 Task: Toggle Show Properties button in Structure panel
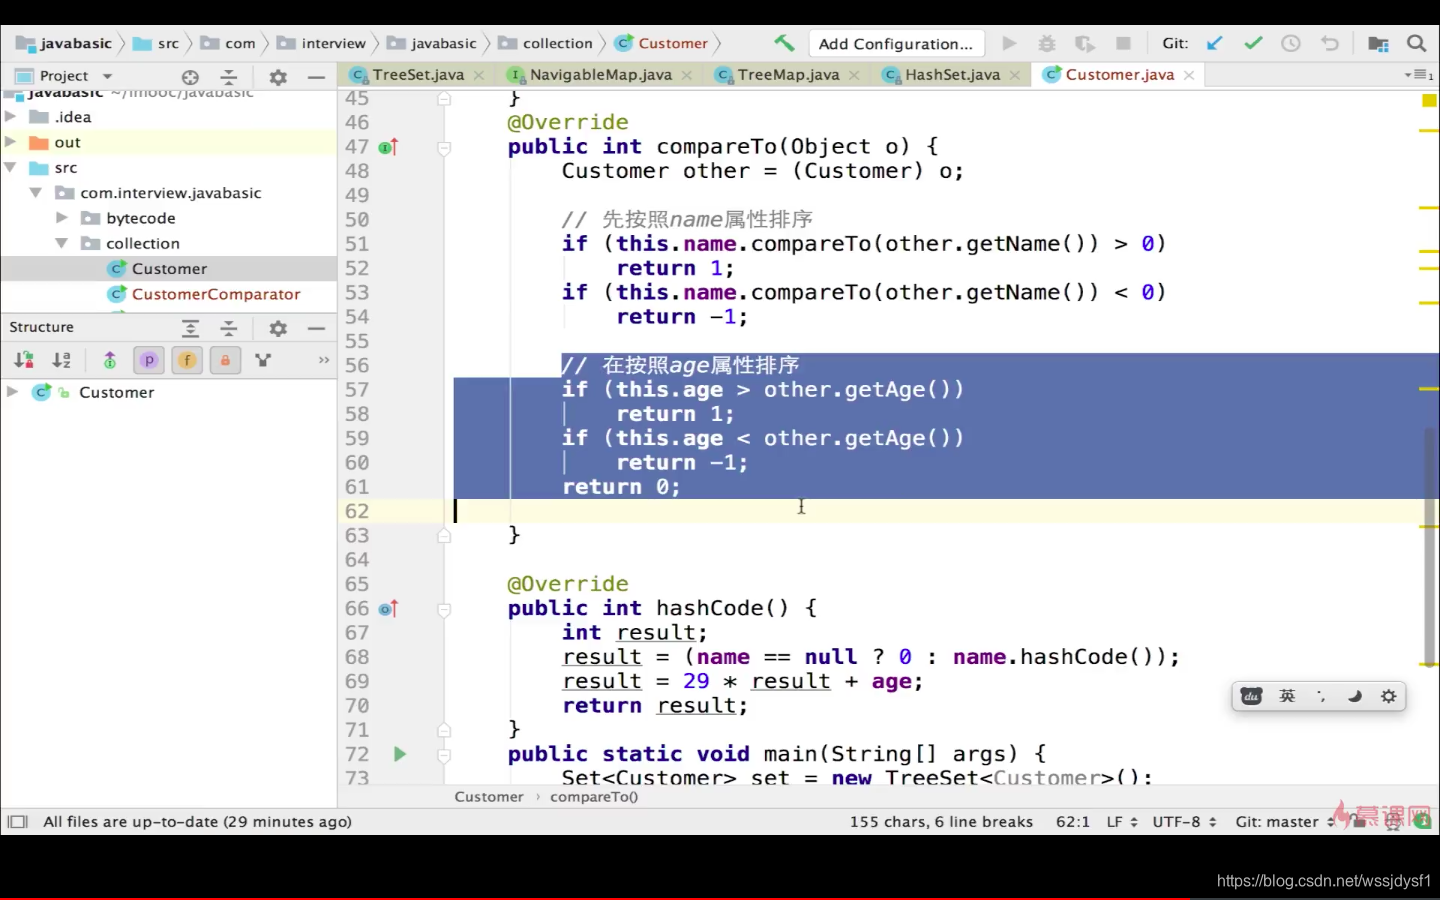pyautogui.click(x=149, y=360)
